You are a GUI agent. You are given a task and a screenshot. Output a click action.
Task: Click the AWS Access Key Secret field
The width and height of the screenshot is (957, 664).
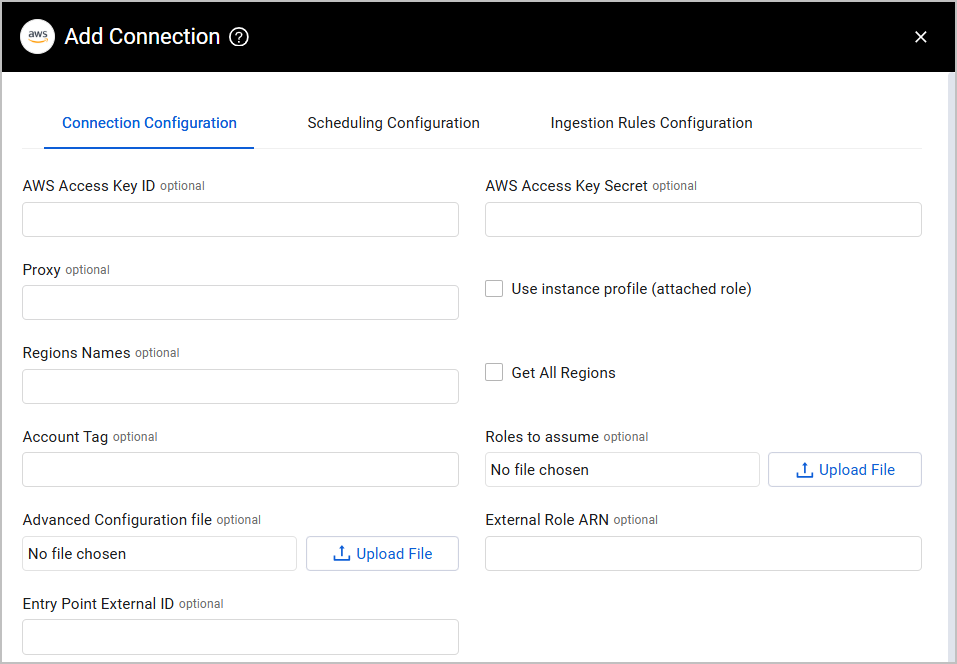(703, 220)
